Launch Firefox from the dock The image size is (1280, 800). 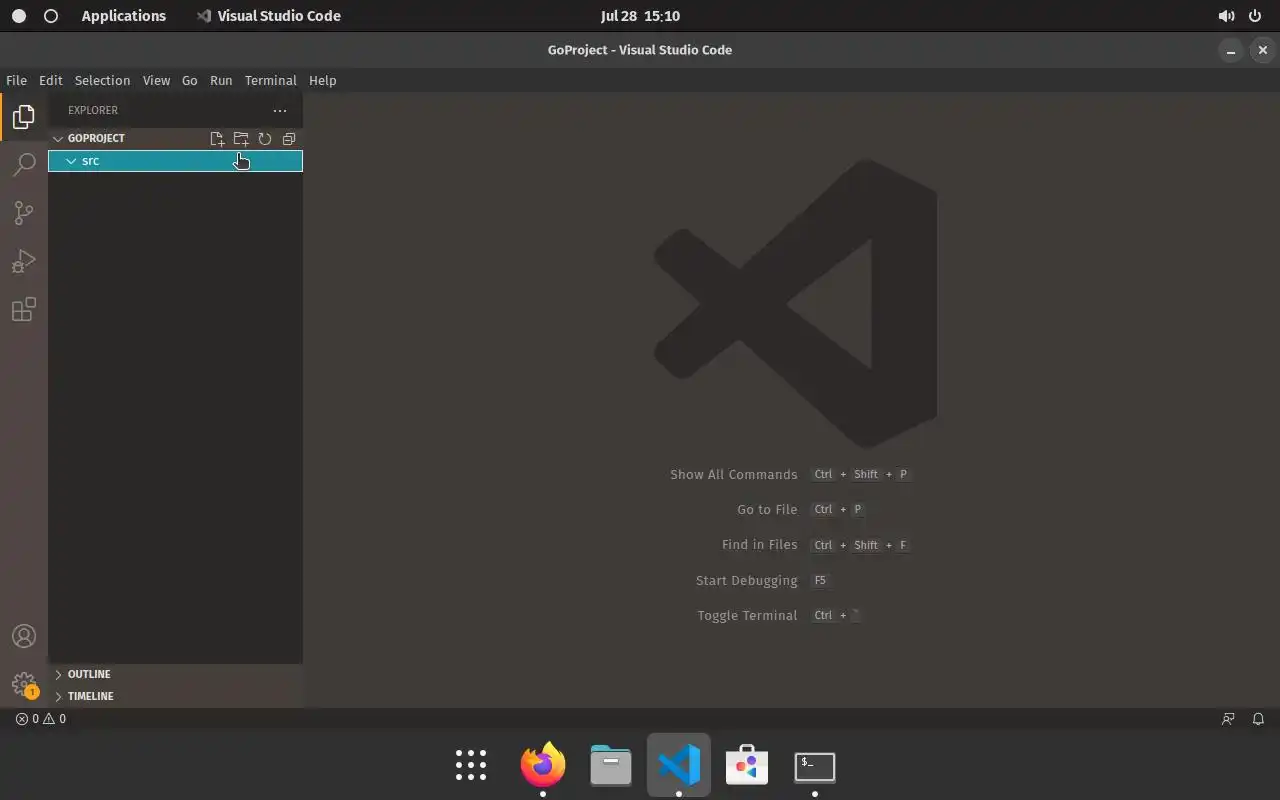[x=543, y=766]
